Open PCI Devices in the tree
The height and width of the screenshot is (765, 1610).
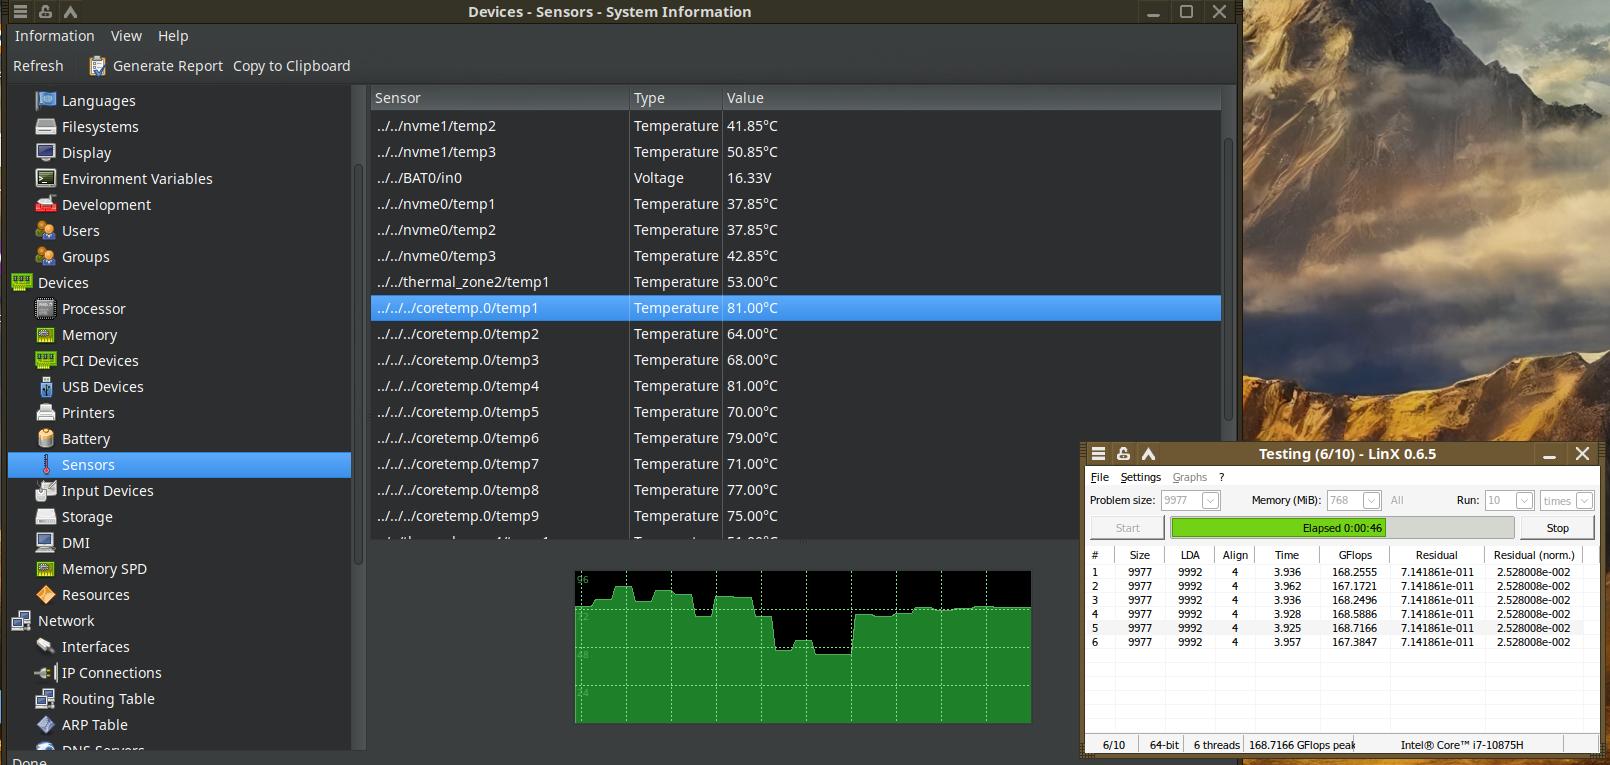click(100, 361)
